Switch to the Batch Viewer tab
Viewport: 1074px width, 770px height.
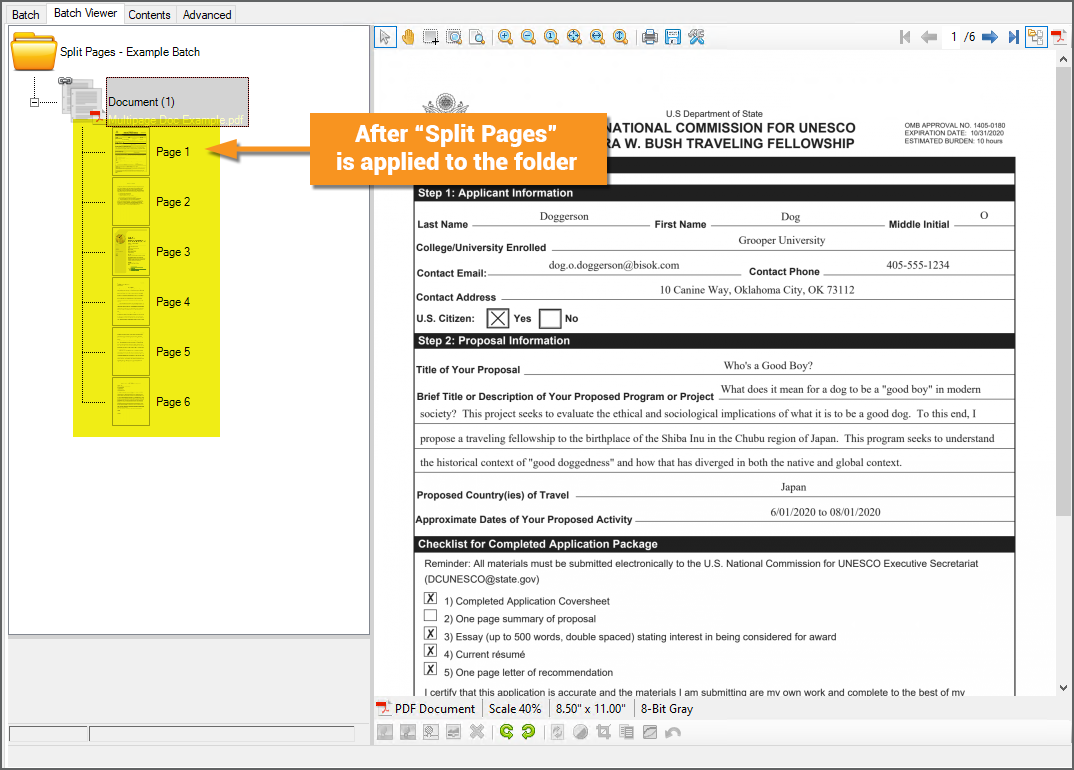85,13
